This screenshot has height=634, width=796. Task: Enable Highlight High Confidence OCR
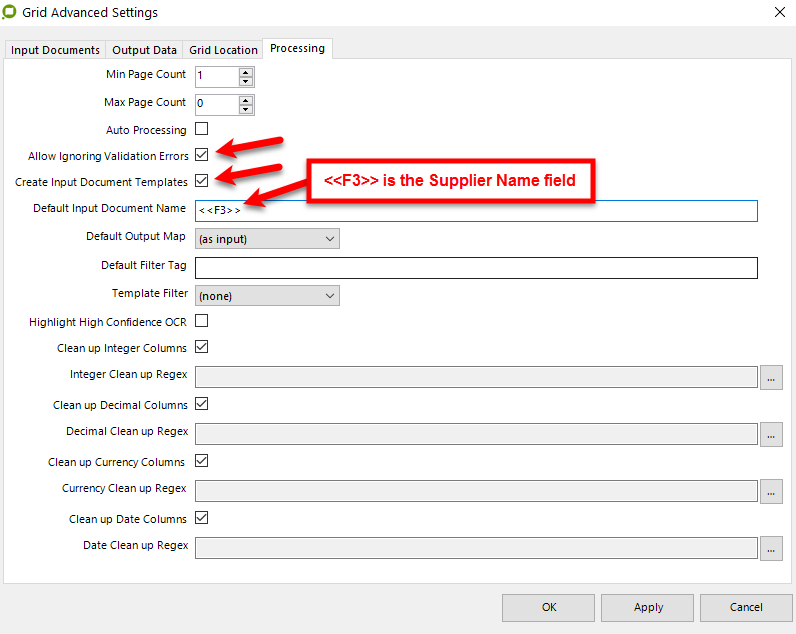click(202, 321)
